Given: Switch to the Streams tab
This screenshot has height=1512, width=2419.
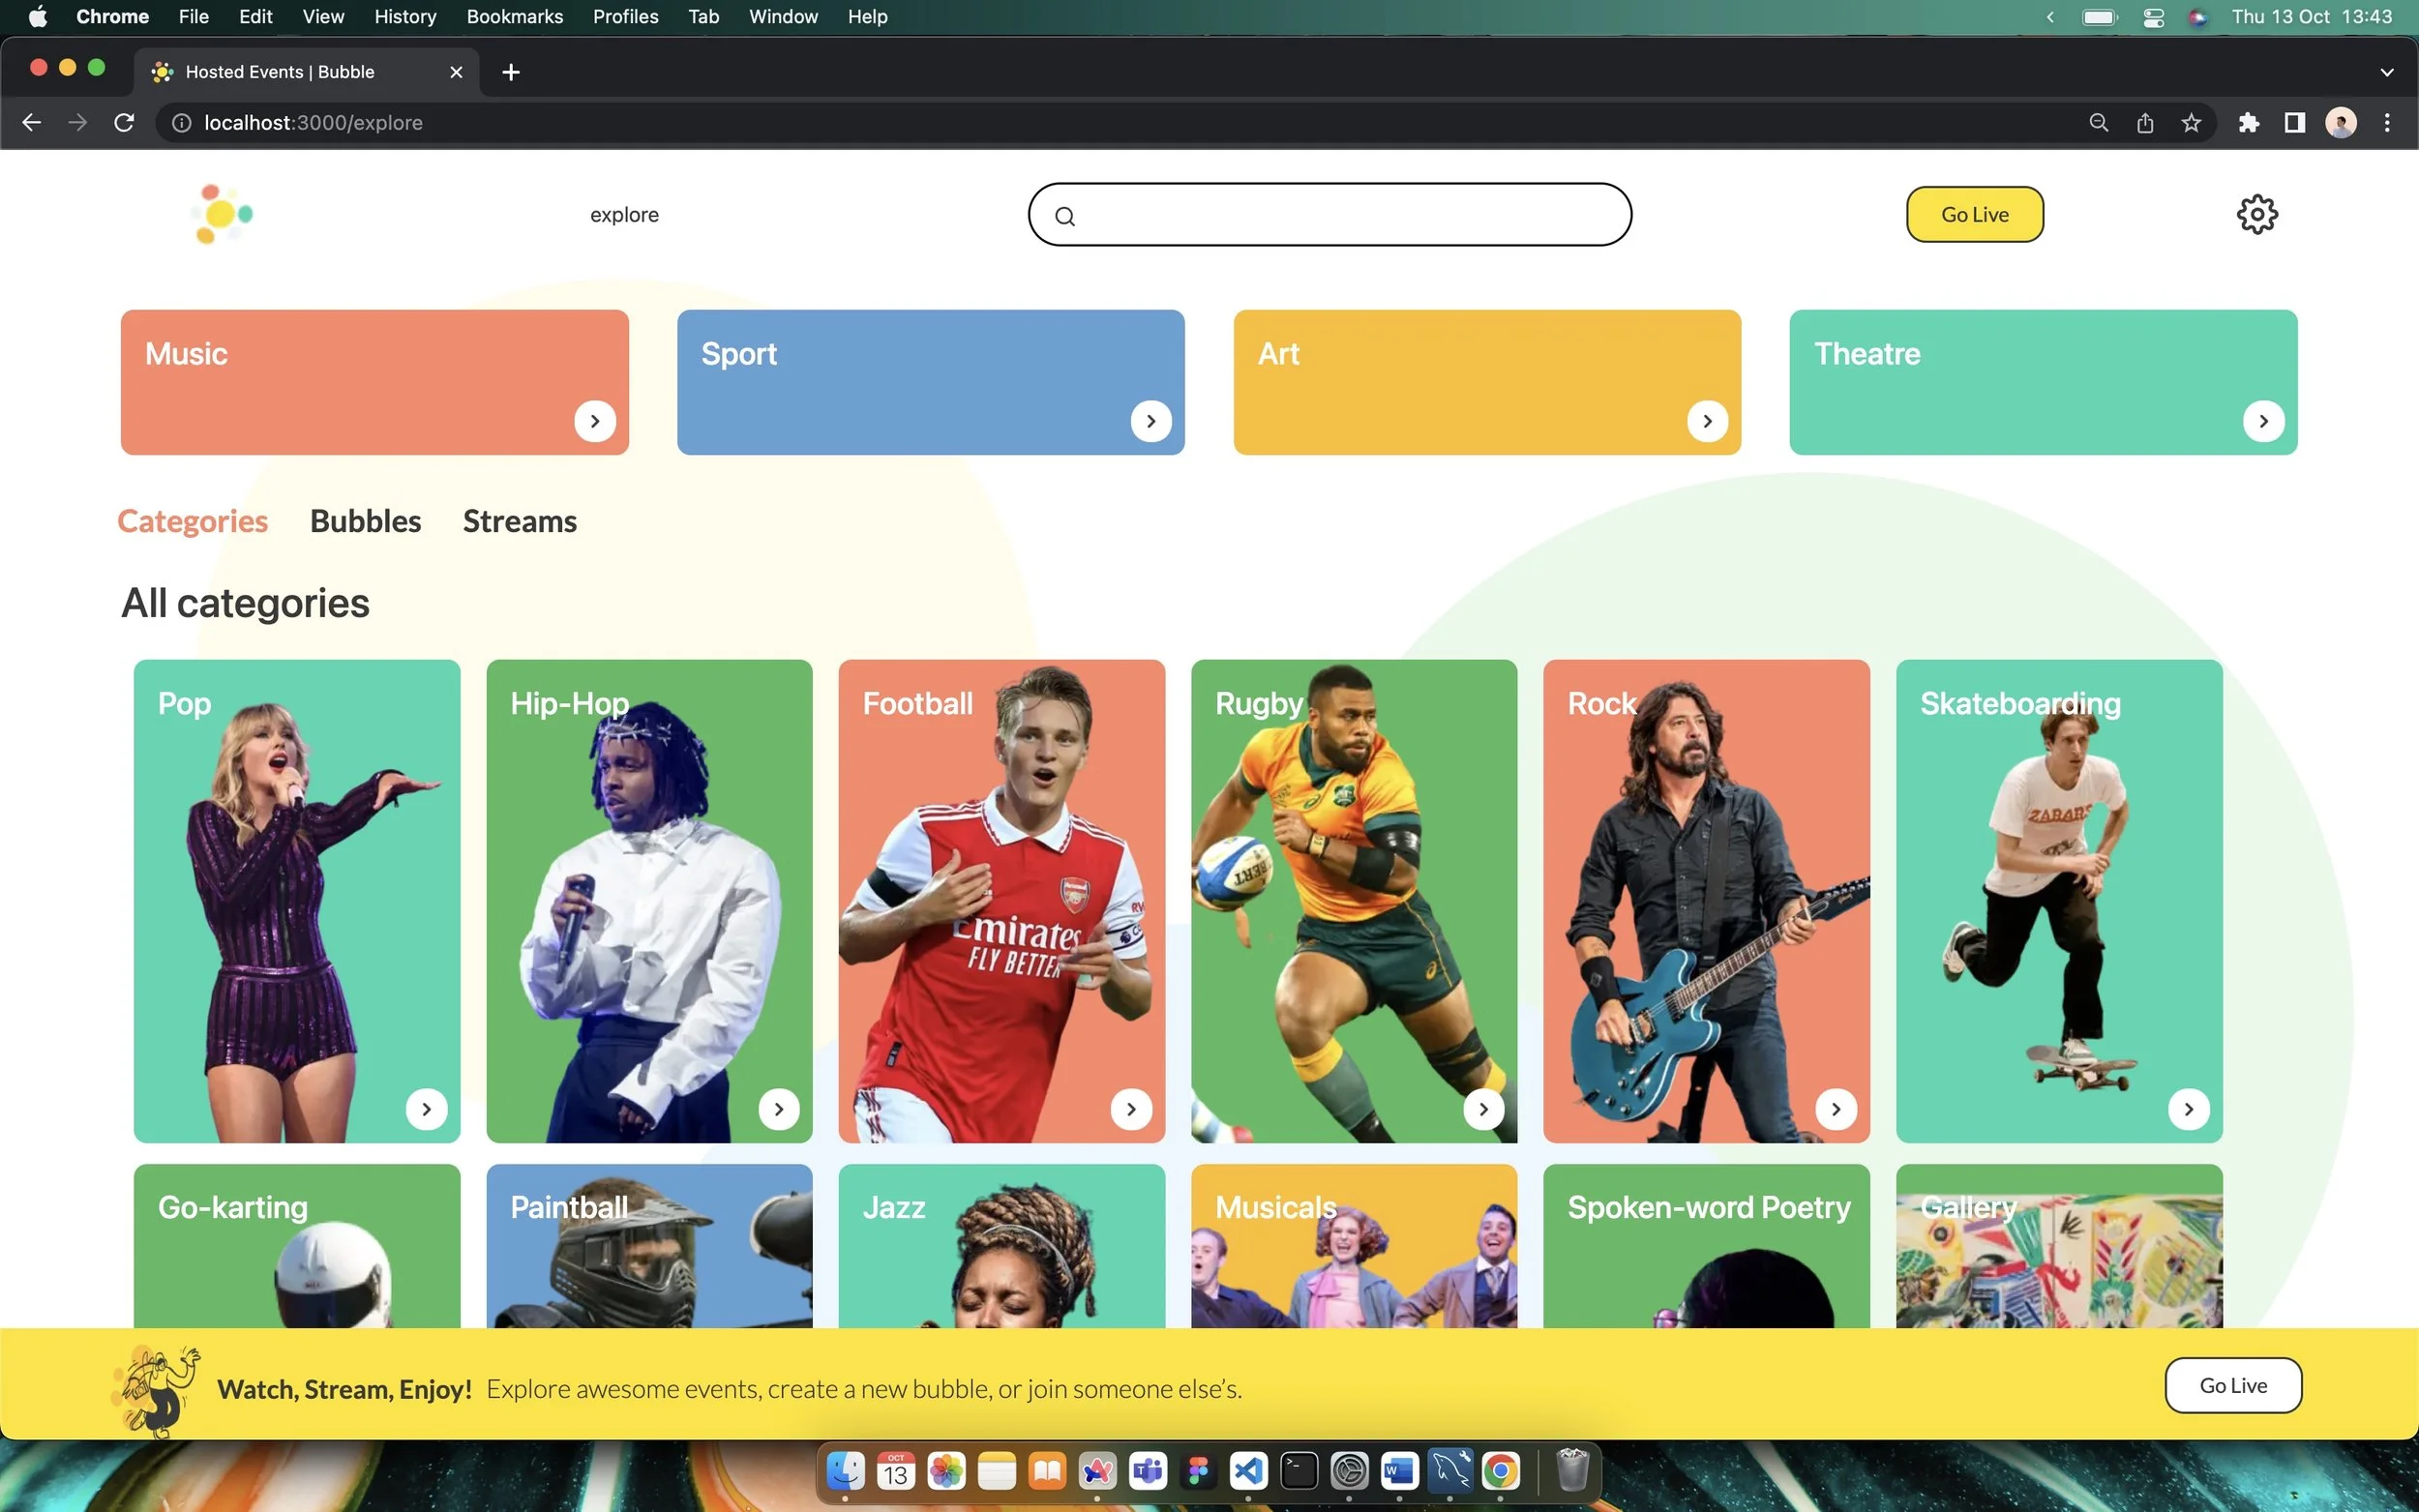Looking at the screenshot, I should [x=519, y=521].
